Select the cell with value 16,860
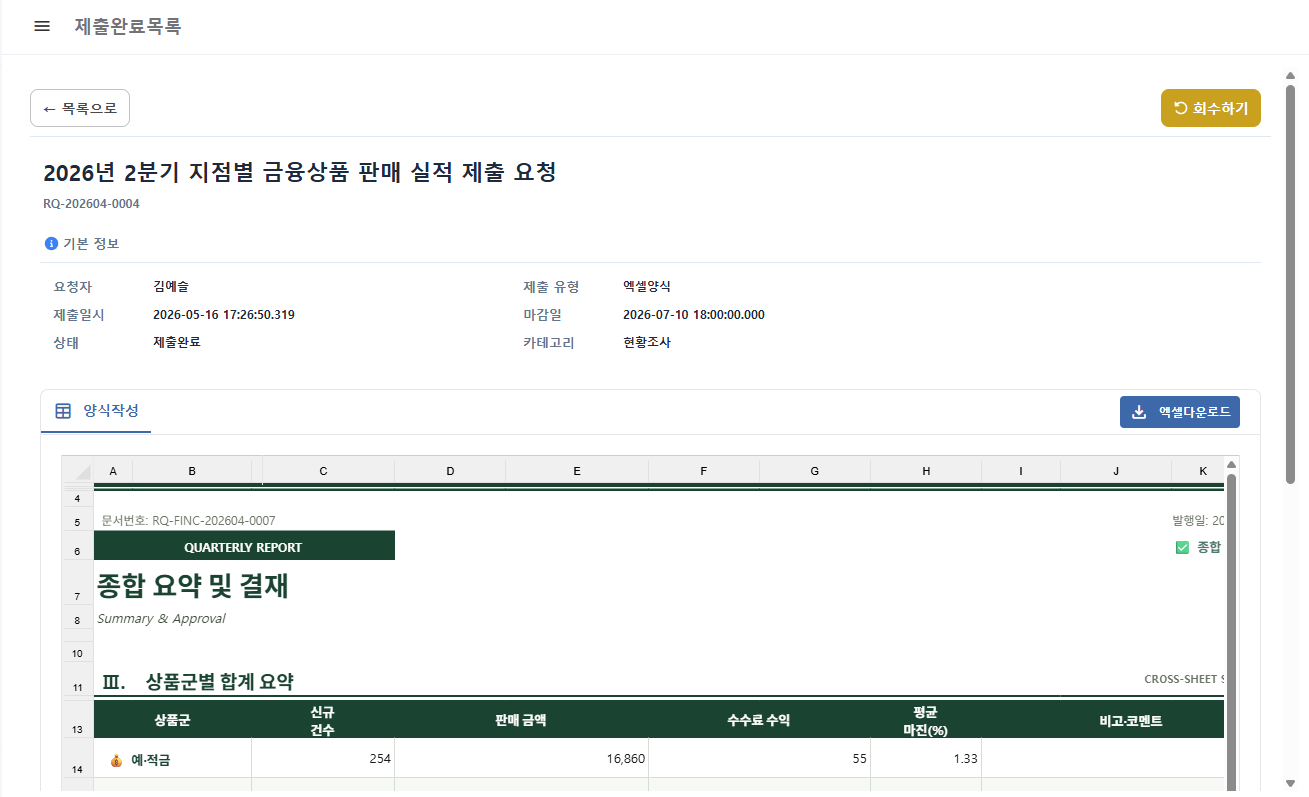This screenshot has width=1309, height=797. coord(522,760)
